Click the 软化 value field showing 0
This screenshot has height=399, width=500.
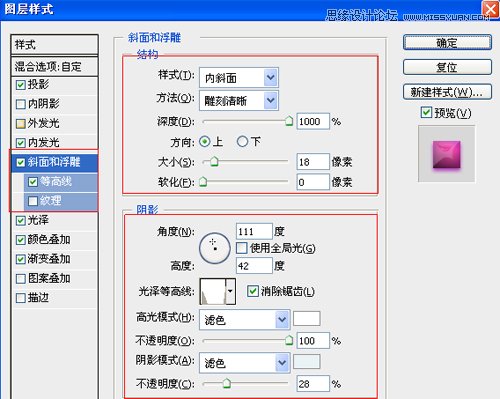pyautogui.click(x=313, y=182)
